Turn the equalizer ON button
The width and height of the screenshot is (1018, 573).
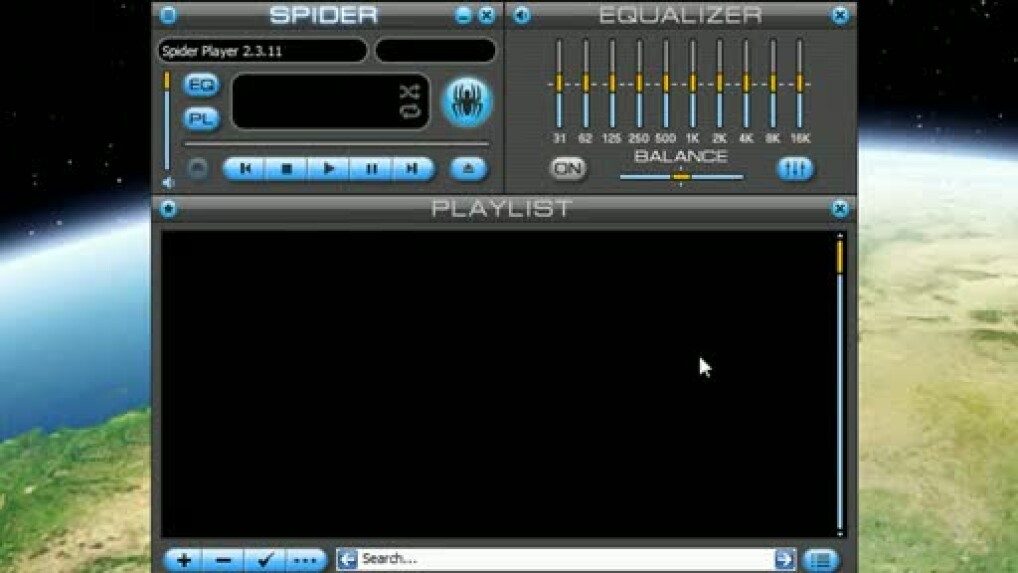click(x=568, y=169)
